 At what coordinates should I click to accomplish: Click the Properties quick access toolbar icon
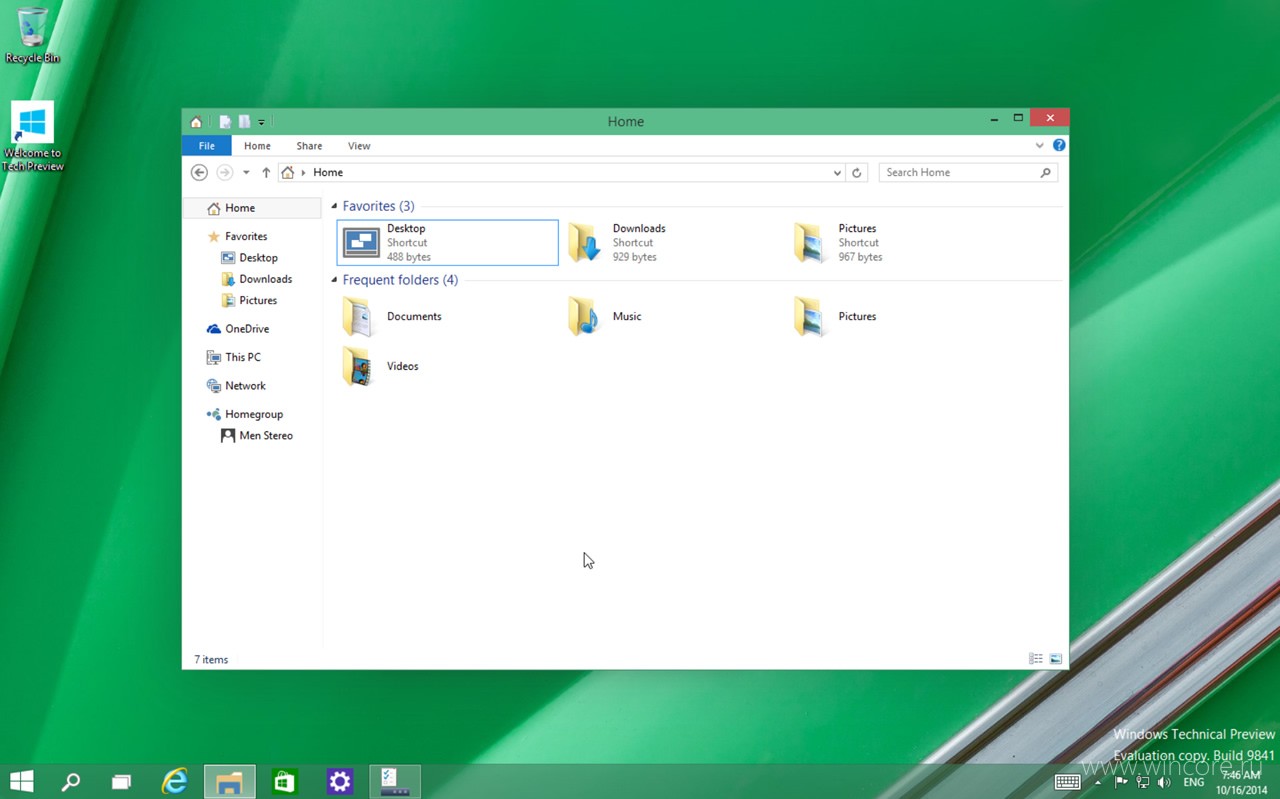[x=225, y=122]
